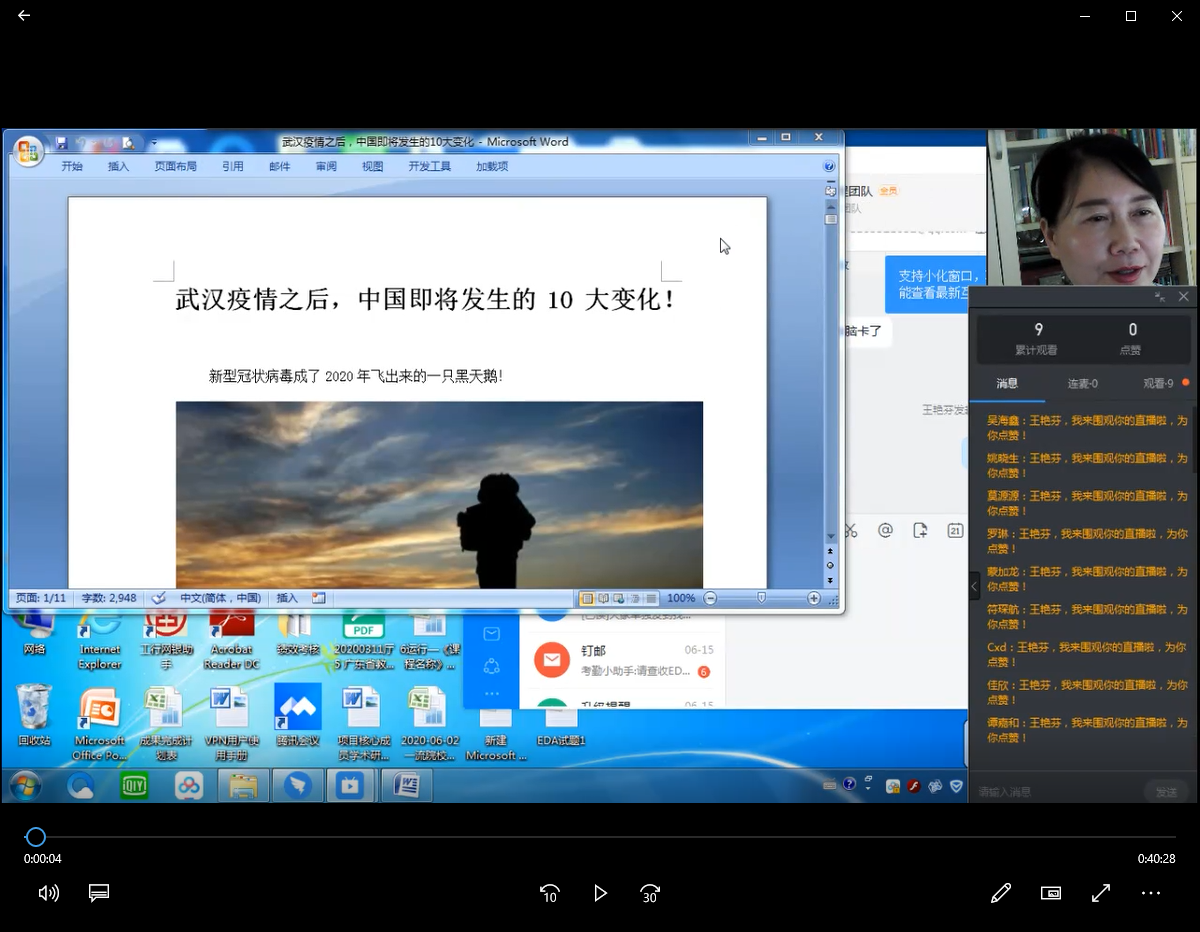Click the 请输入消息 message input field
Viewport: 1200px width, 932px height.
pos(1055,791)
